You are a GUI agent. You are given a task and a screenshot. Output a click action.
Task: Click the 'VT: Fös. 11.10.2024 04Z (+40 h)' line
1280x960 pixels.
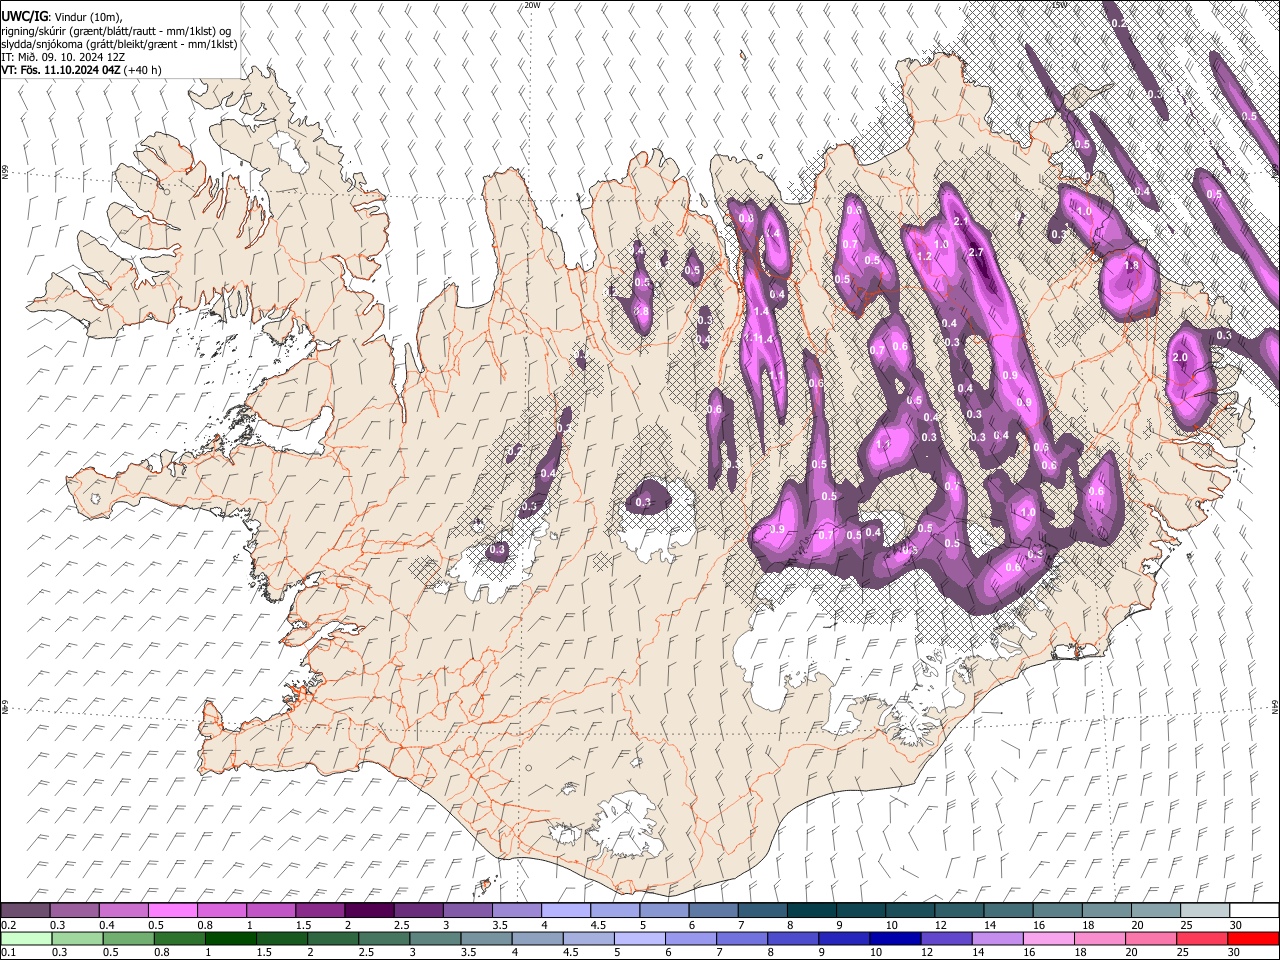click(81, 71)
